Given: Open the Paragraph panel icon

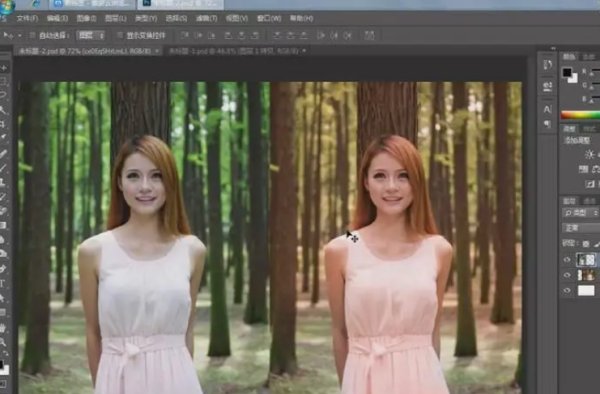Looking at the screenshot, I should [x=548, y=124].
